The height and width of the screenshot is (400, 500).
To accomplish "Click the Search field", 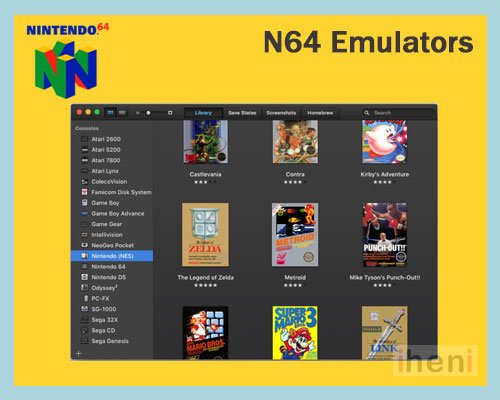I will click(398, 113).
